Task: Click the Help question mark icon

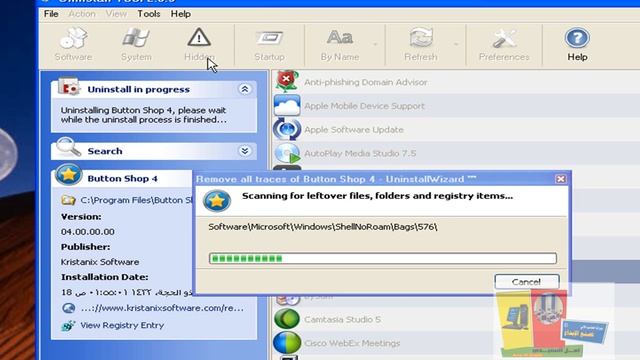Action: (577, 38)
